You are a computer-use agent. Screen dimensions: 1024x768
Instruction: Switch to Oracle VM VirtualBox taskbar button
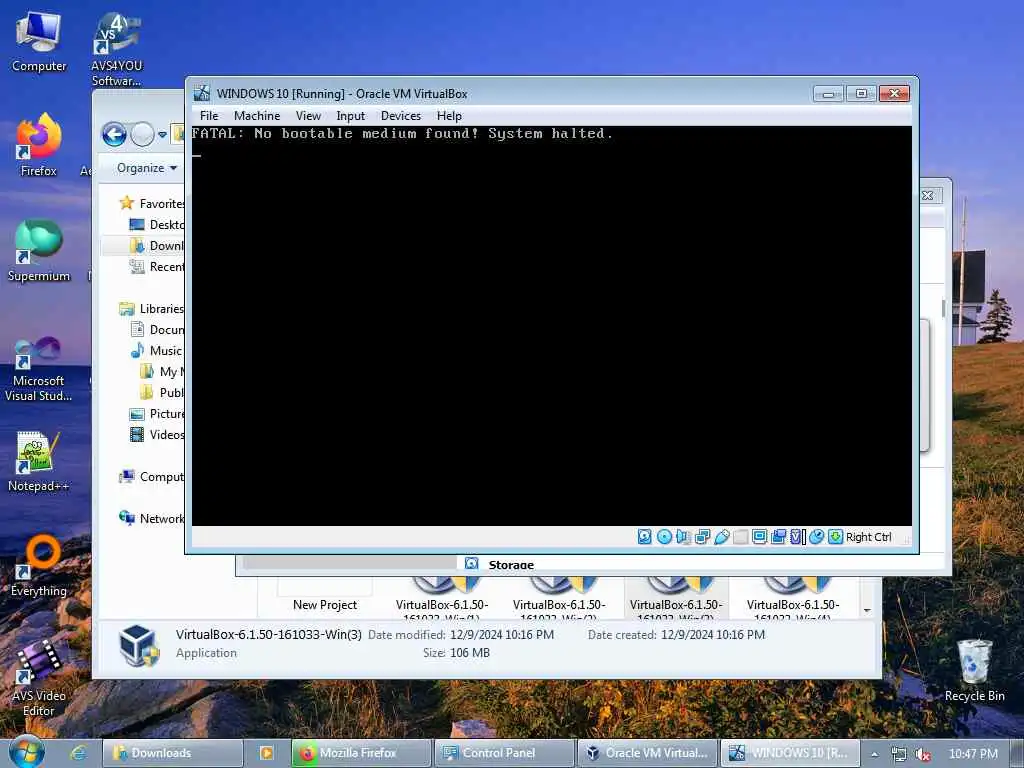pos(648,753)
